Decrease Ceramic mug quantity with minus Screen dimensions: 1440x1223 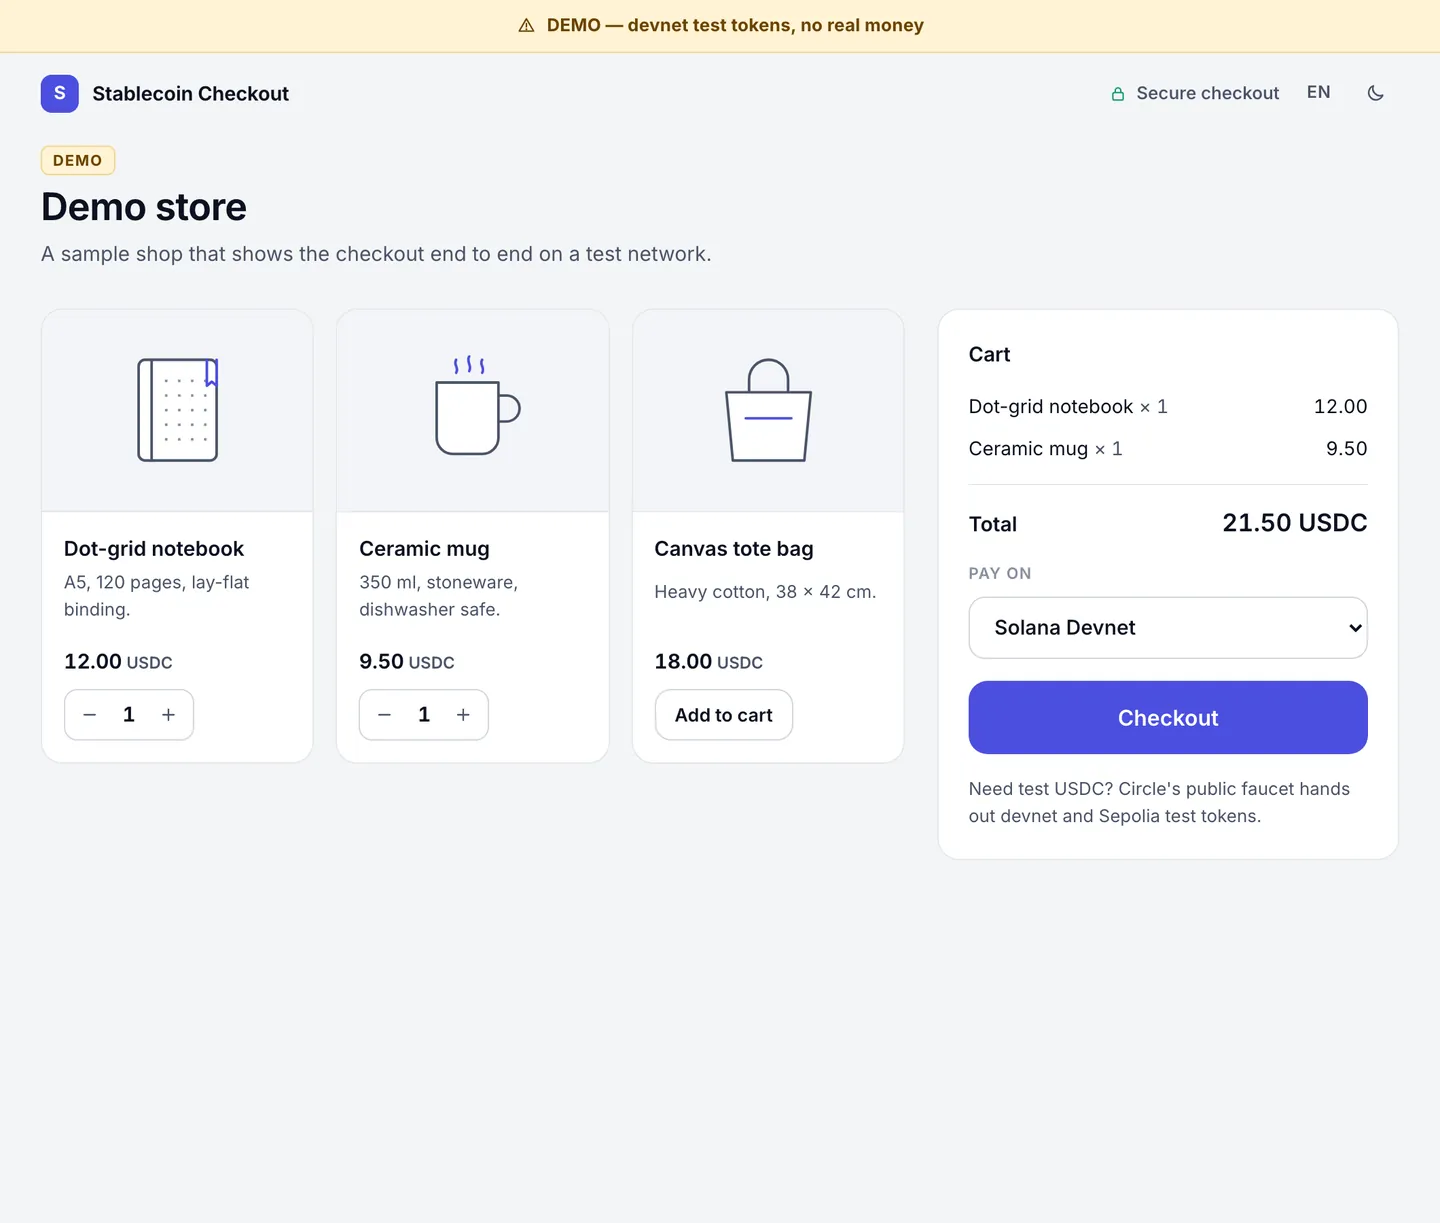point(385,715)
